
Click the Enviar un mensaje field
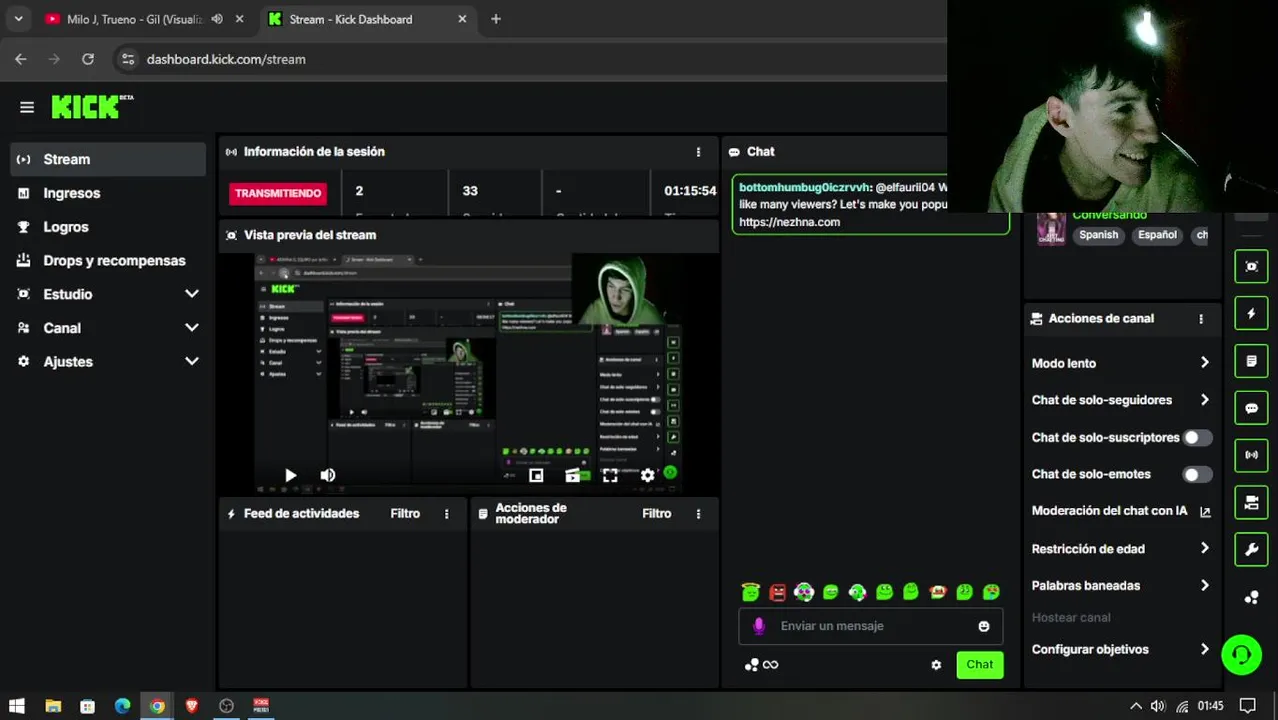(870, 626)
